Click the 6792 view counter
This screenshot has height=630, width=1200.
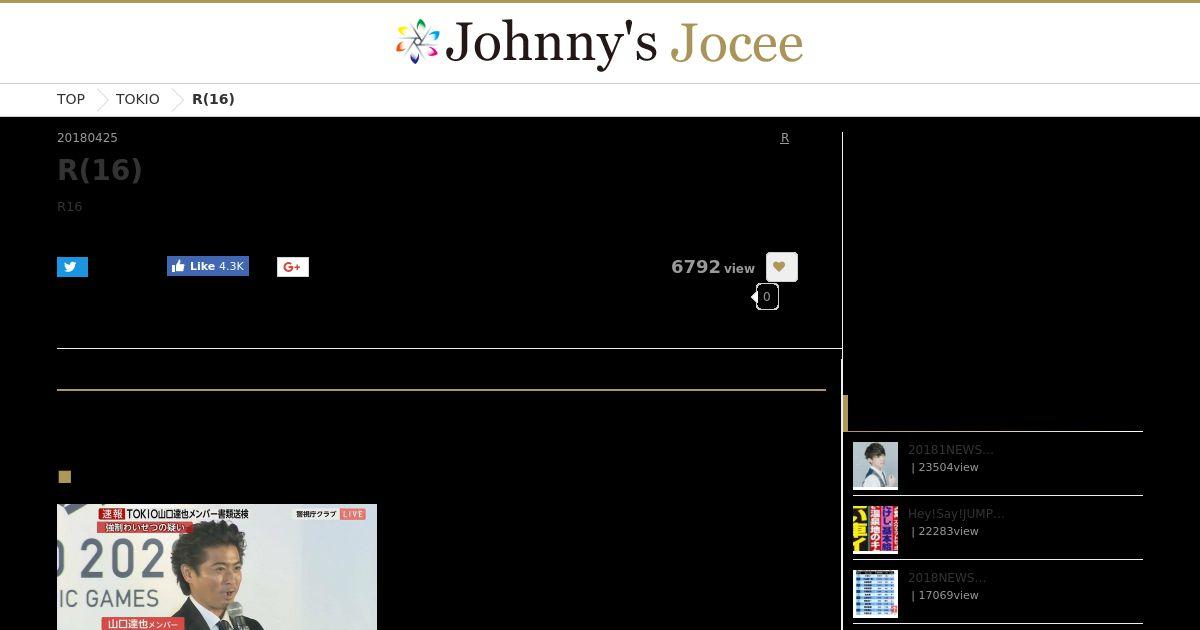[x=713, y=267]
